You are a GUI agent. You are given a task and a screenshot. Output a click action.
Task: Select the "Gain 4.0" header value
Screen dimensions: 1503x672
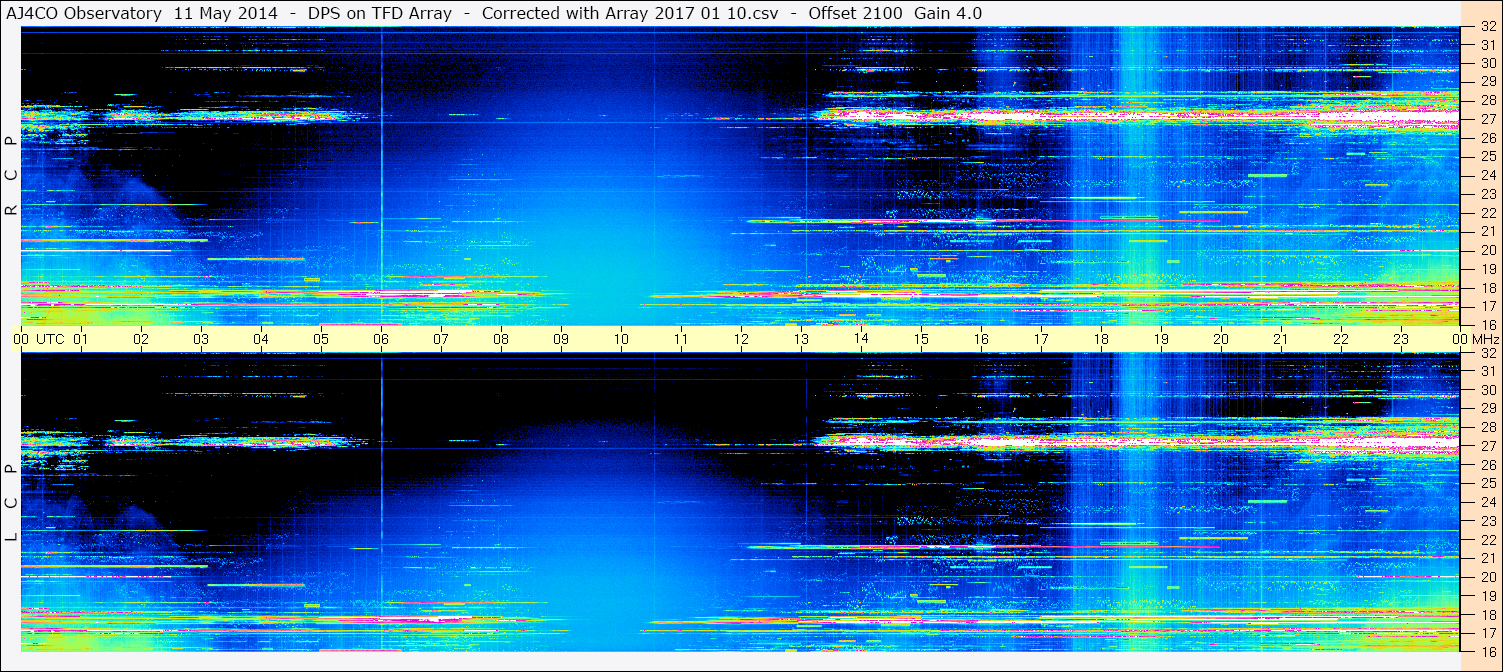pyautogui.click(x=948, y=14)
